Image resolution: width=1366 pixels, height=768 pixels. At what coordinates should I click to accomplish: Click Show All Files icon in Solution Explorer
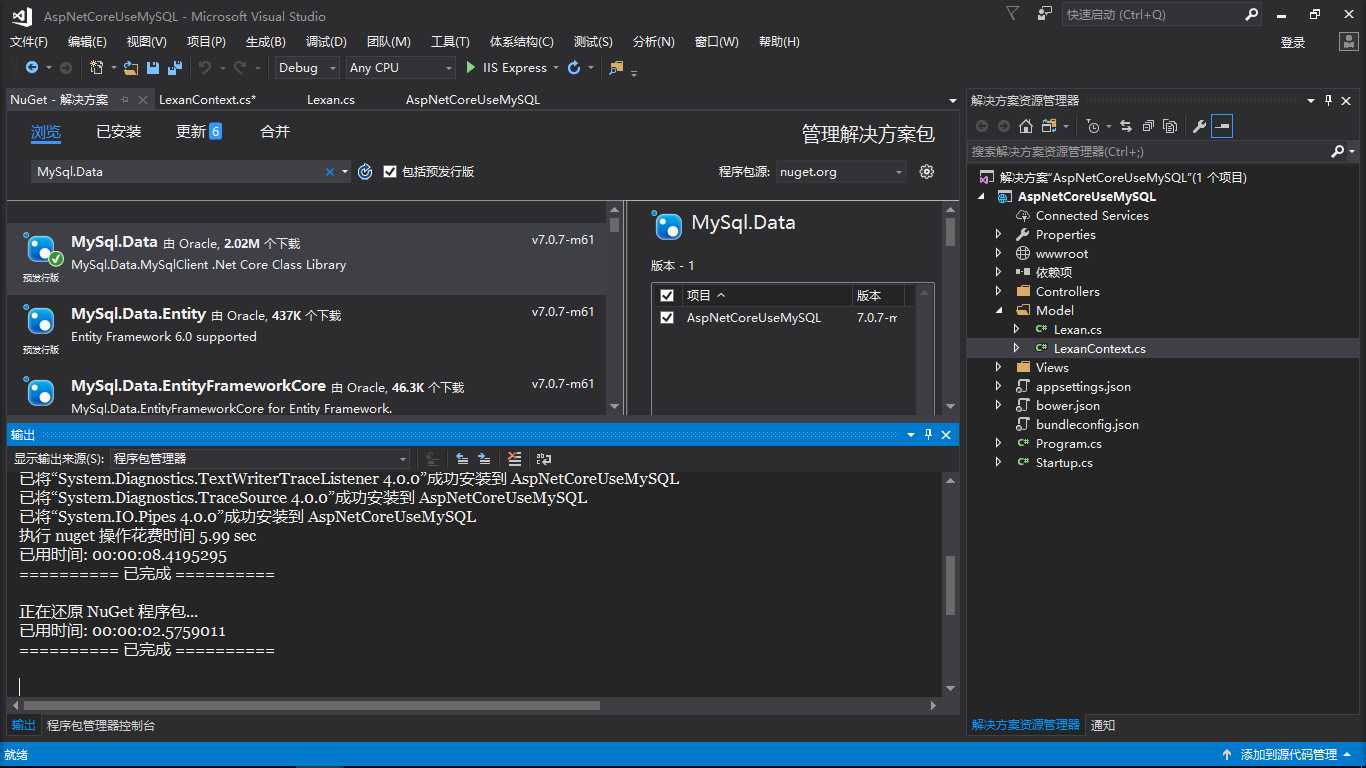(x=1170, y=126)
